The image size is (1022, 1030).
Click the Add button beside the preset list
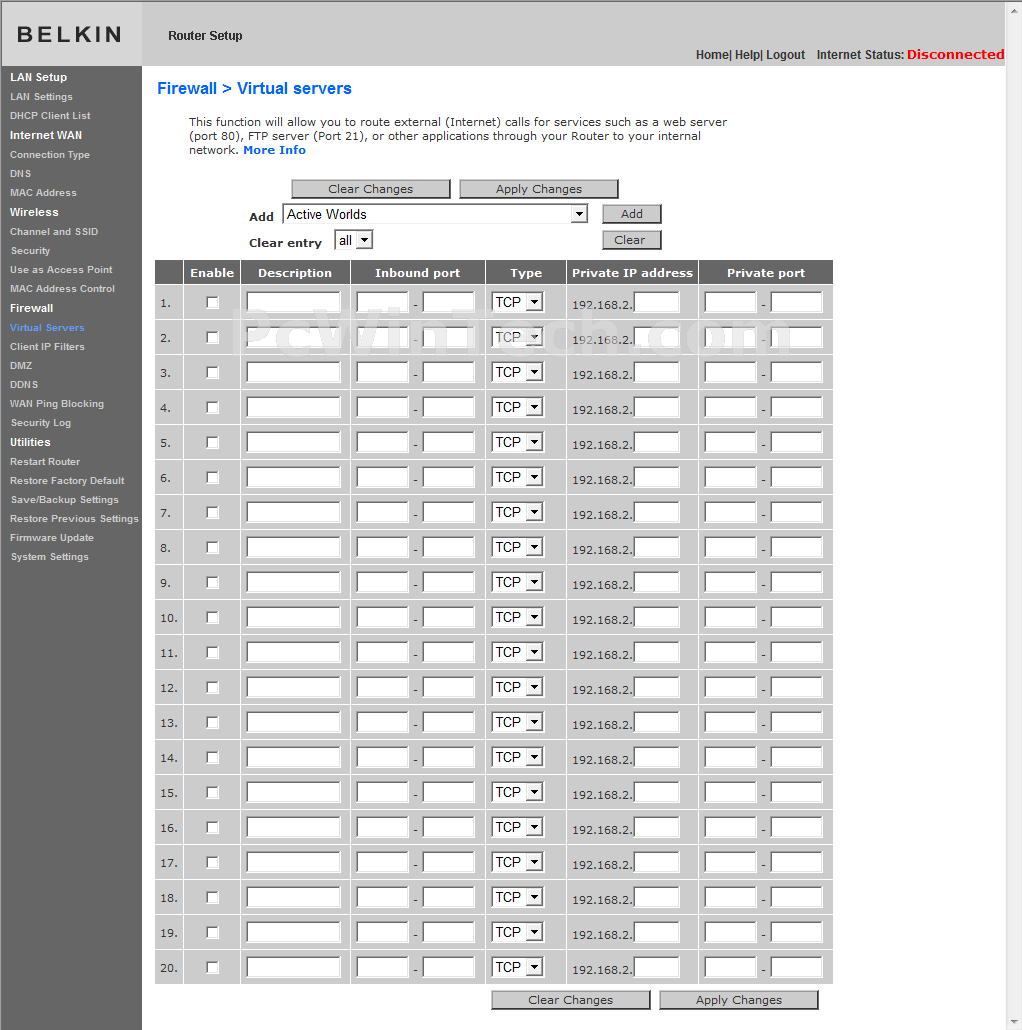(632, 214)
